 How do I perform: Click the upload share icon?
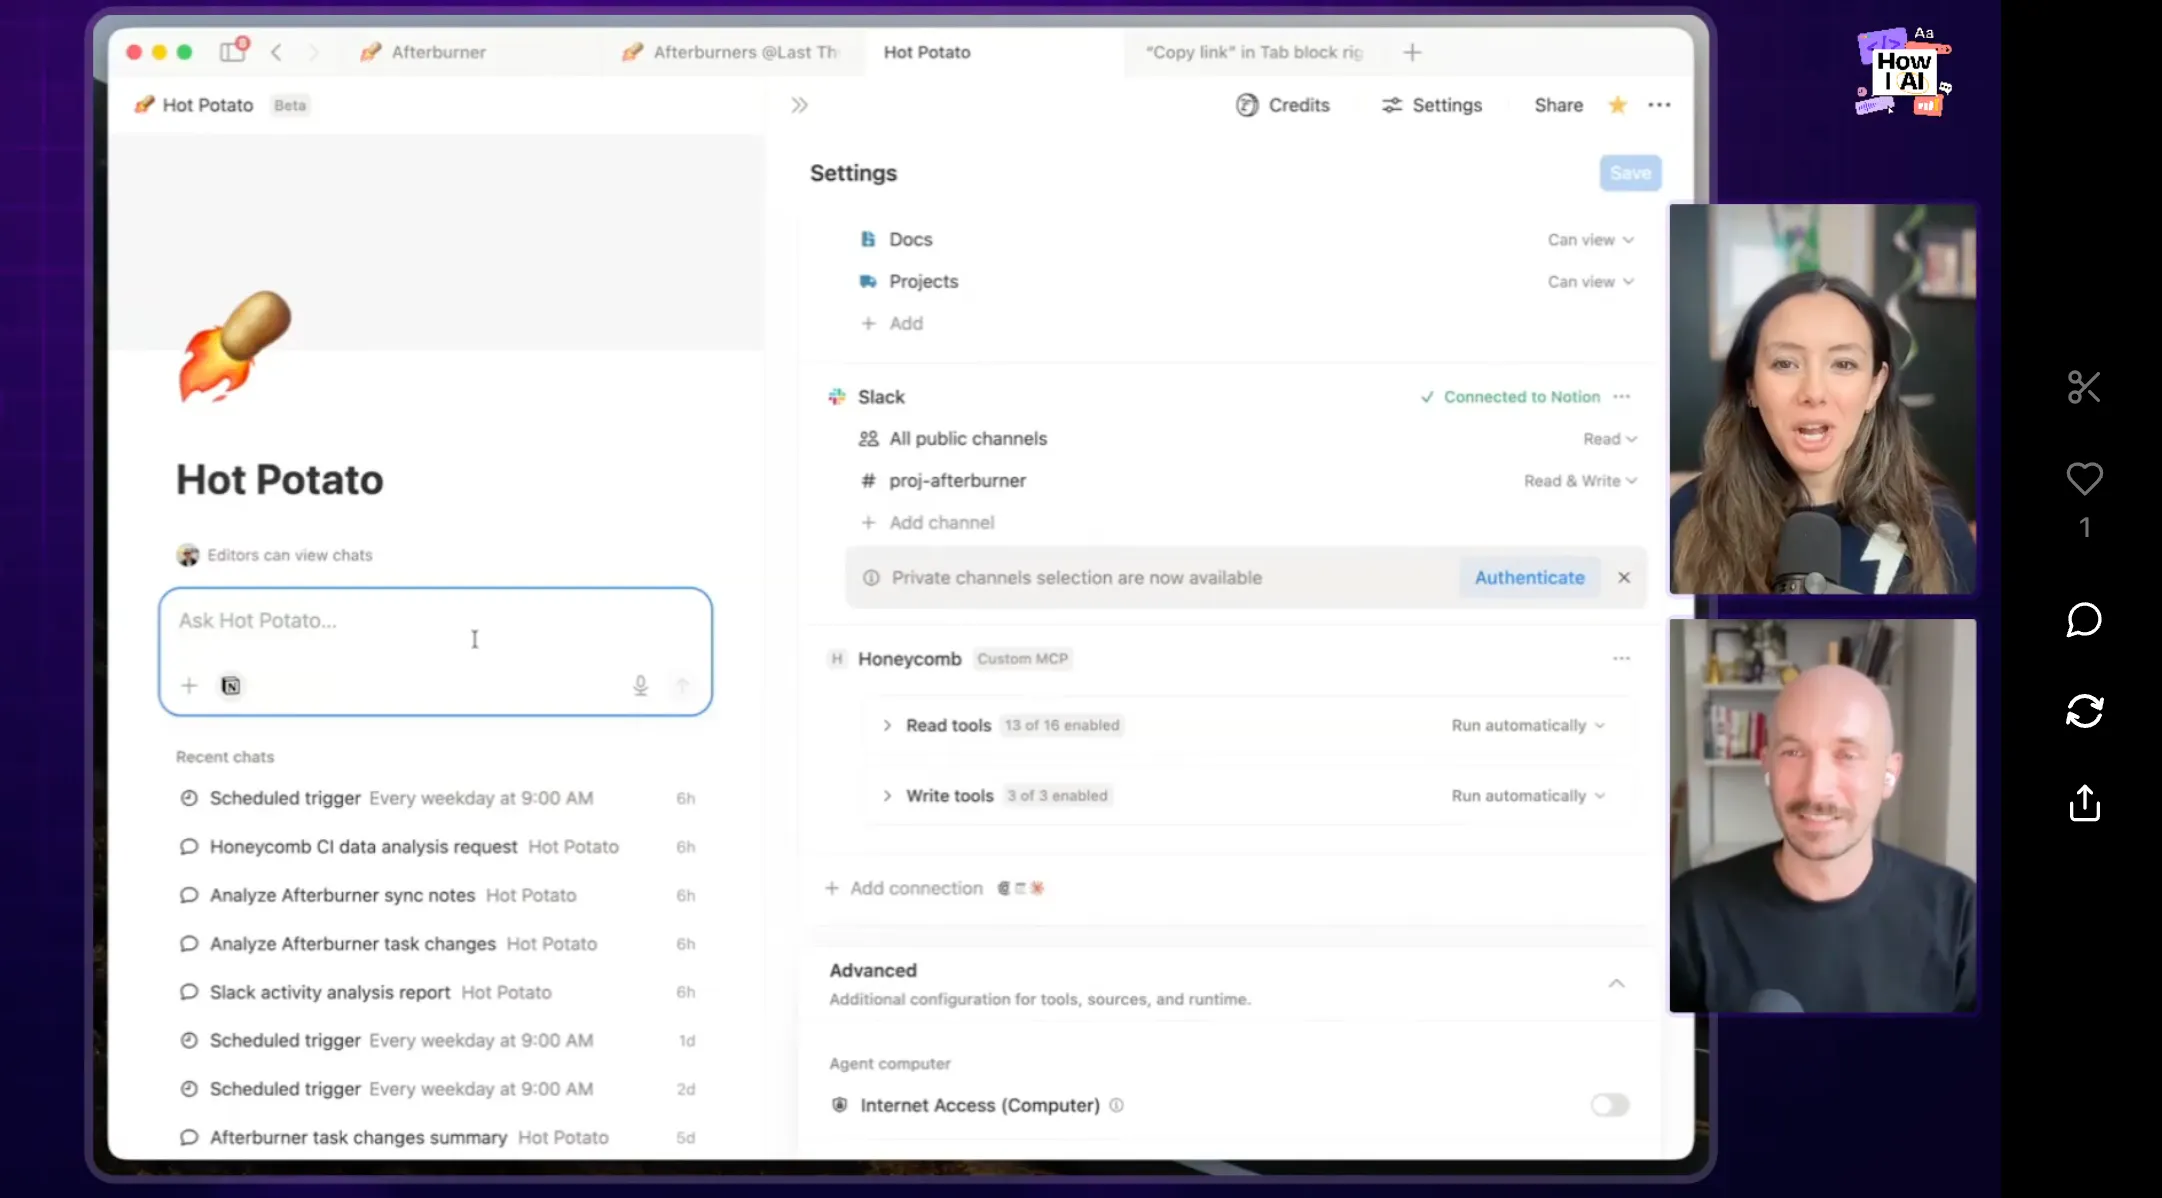[2084, 803]
